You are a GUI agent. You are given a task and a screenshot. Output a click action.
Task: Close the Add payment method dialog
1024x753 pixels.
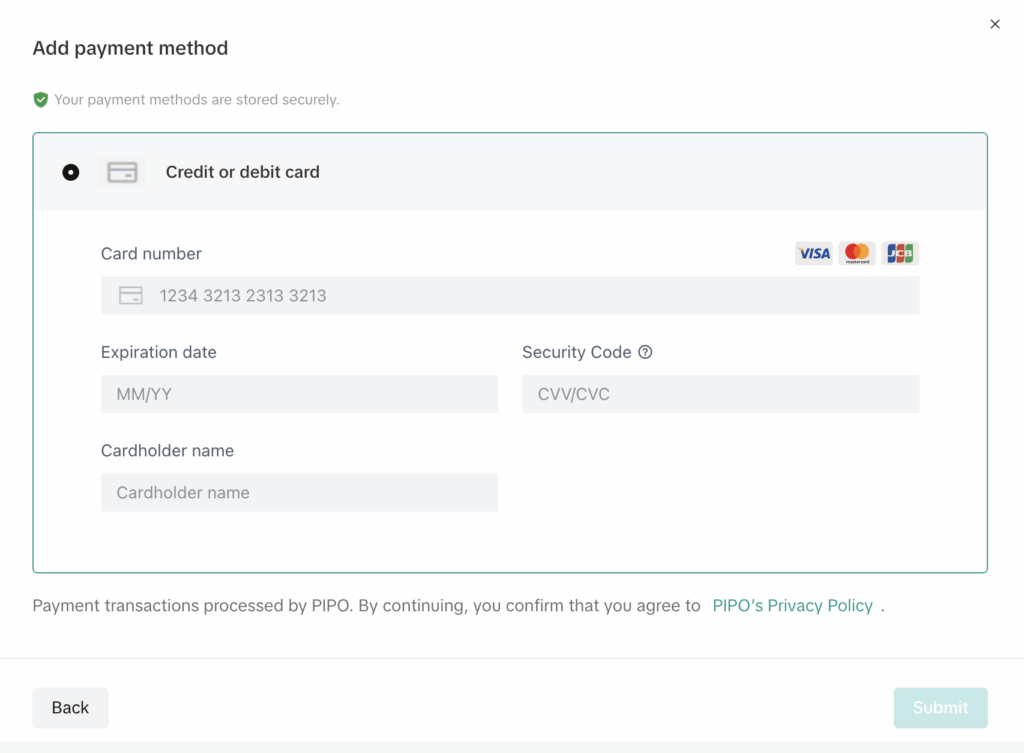[x=994, y=24]
